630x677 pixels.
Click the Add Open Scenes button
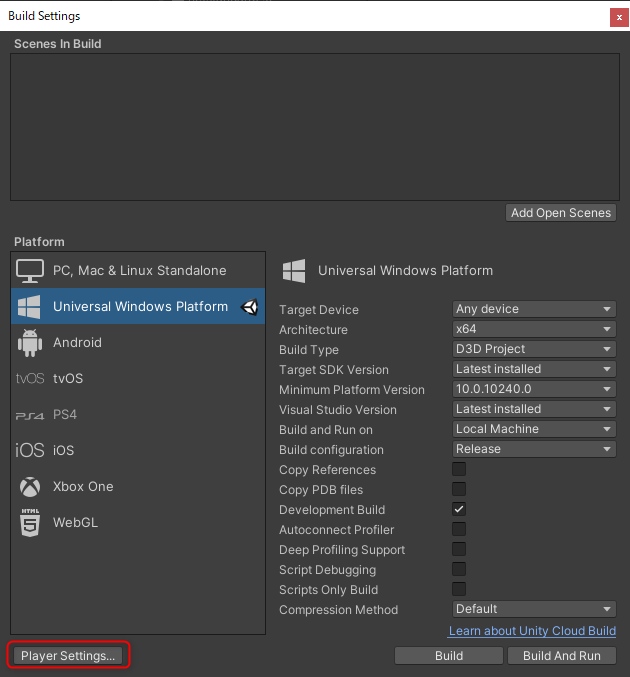tap(561, 213)
